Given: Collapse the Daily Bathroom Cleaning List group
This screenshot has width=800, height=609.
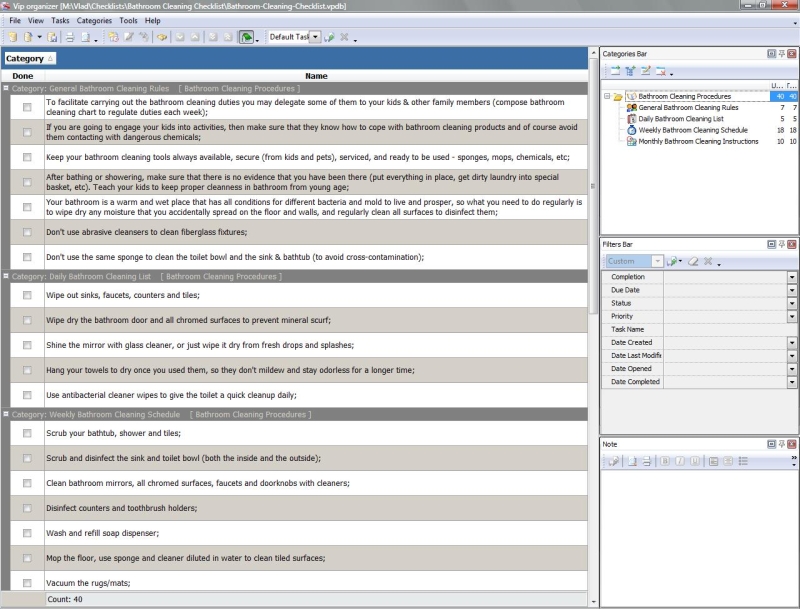Looking at the screenshot, I should pyautogui.click(x=6, y=276).
